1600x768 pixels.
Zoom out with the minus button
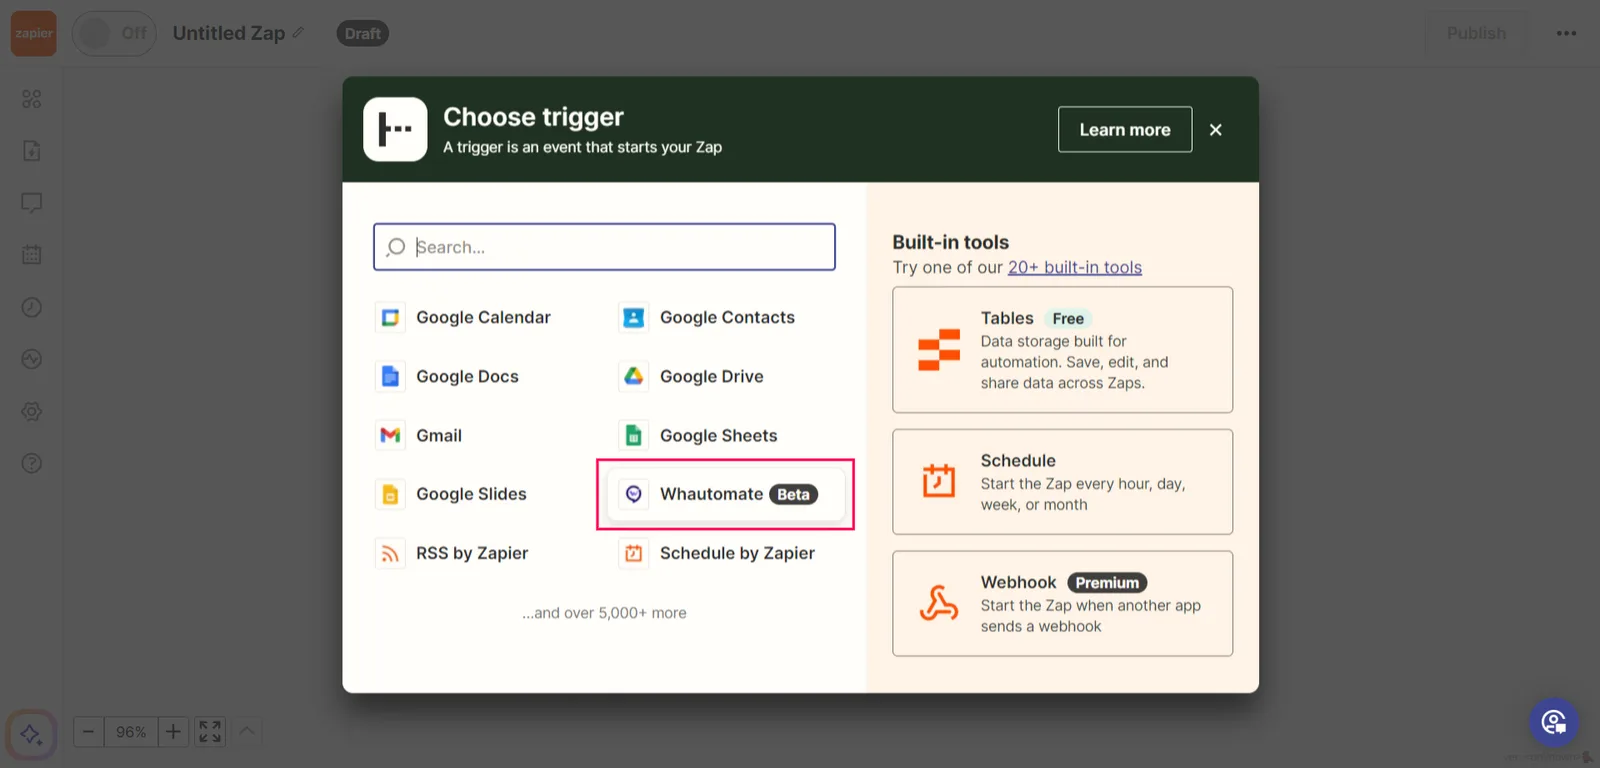[88, 732]
